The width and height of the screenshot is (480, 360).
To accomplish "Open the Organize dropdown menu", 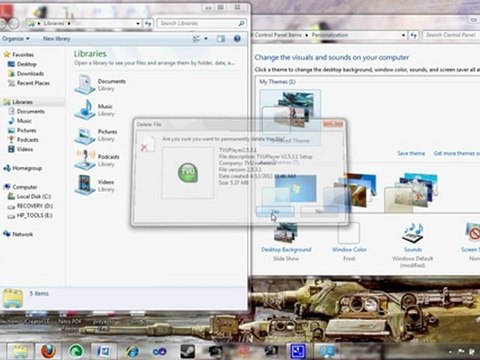I will point(16,39).
